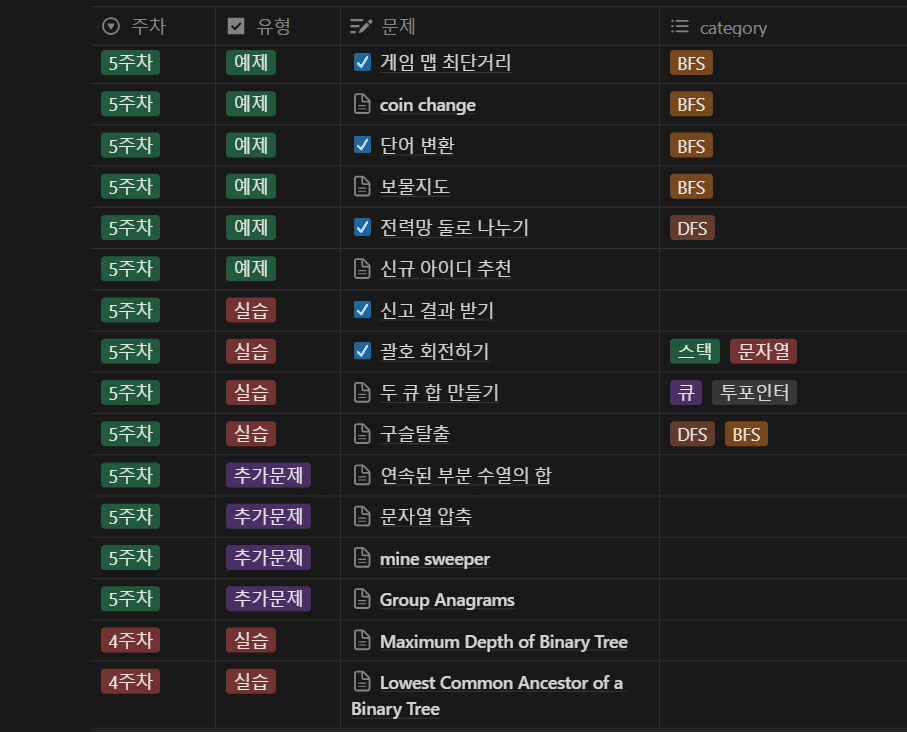Open the mine sweeper page
This screenshot has height=732, width=907.
click(434, 558)
